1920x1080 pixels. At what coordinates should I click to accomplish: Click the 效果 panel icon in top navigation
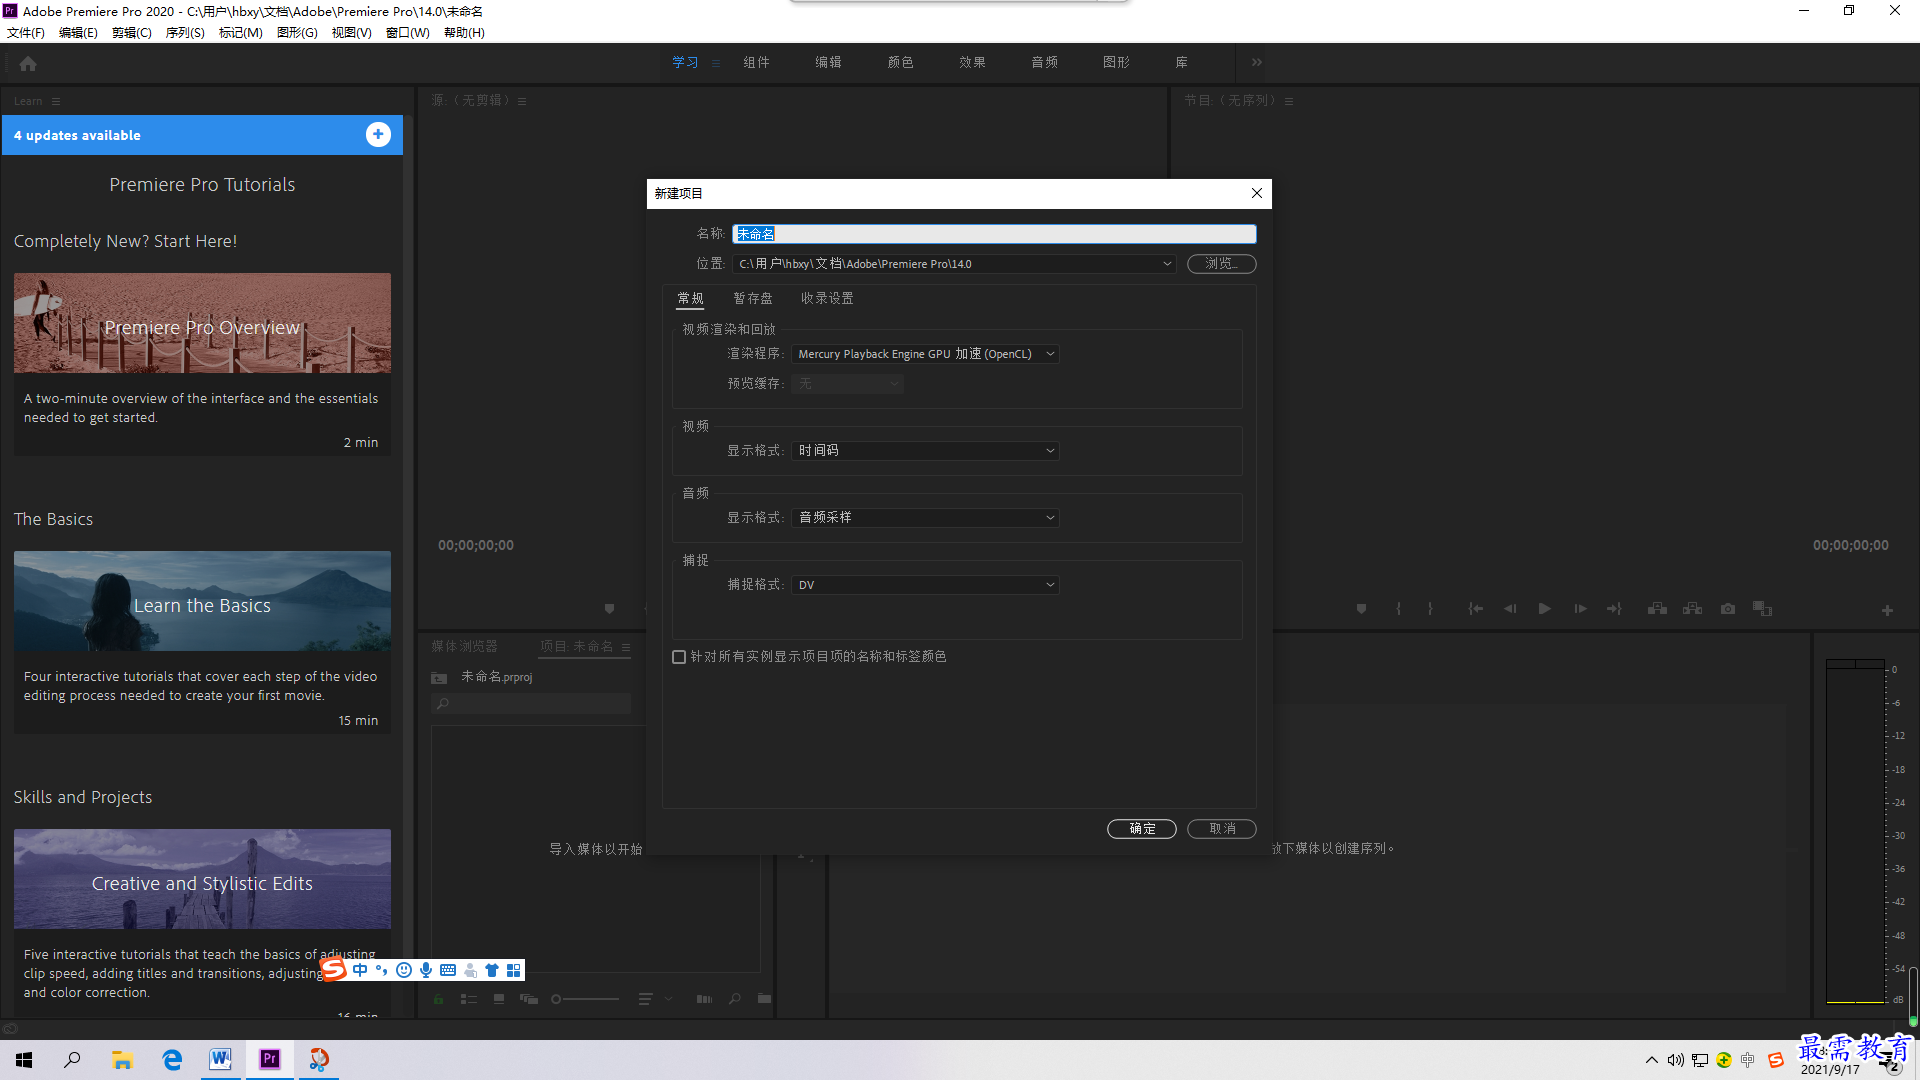[971, 62]
